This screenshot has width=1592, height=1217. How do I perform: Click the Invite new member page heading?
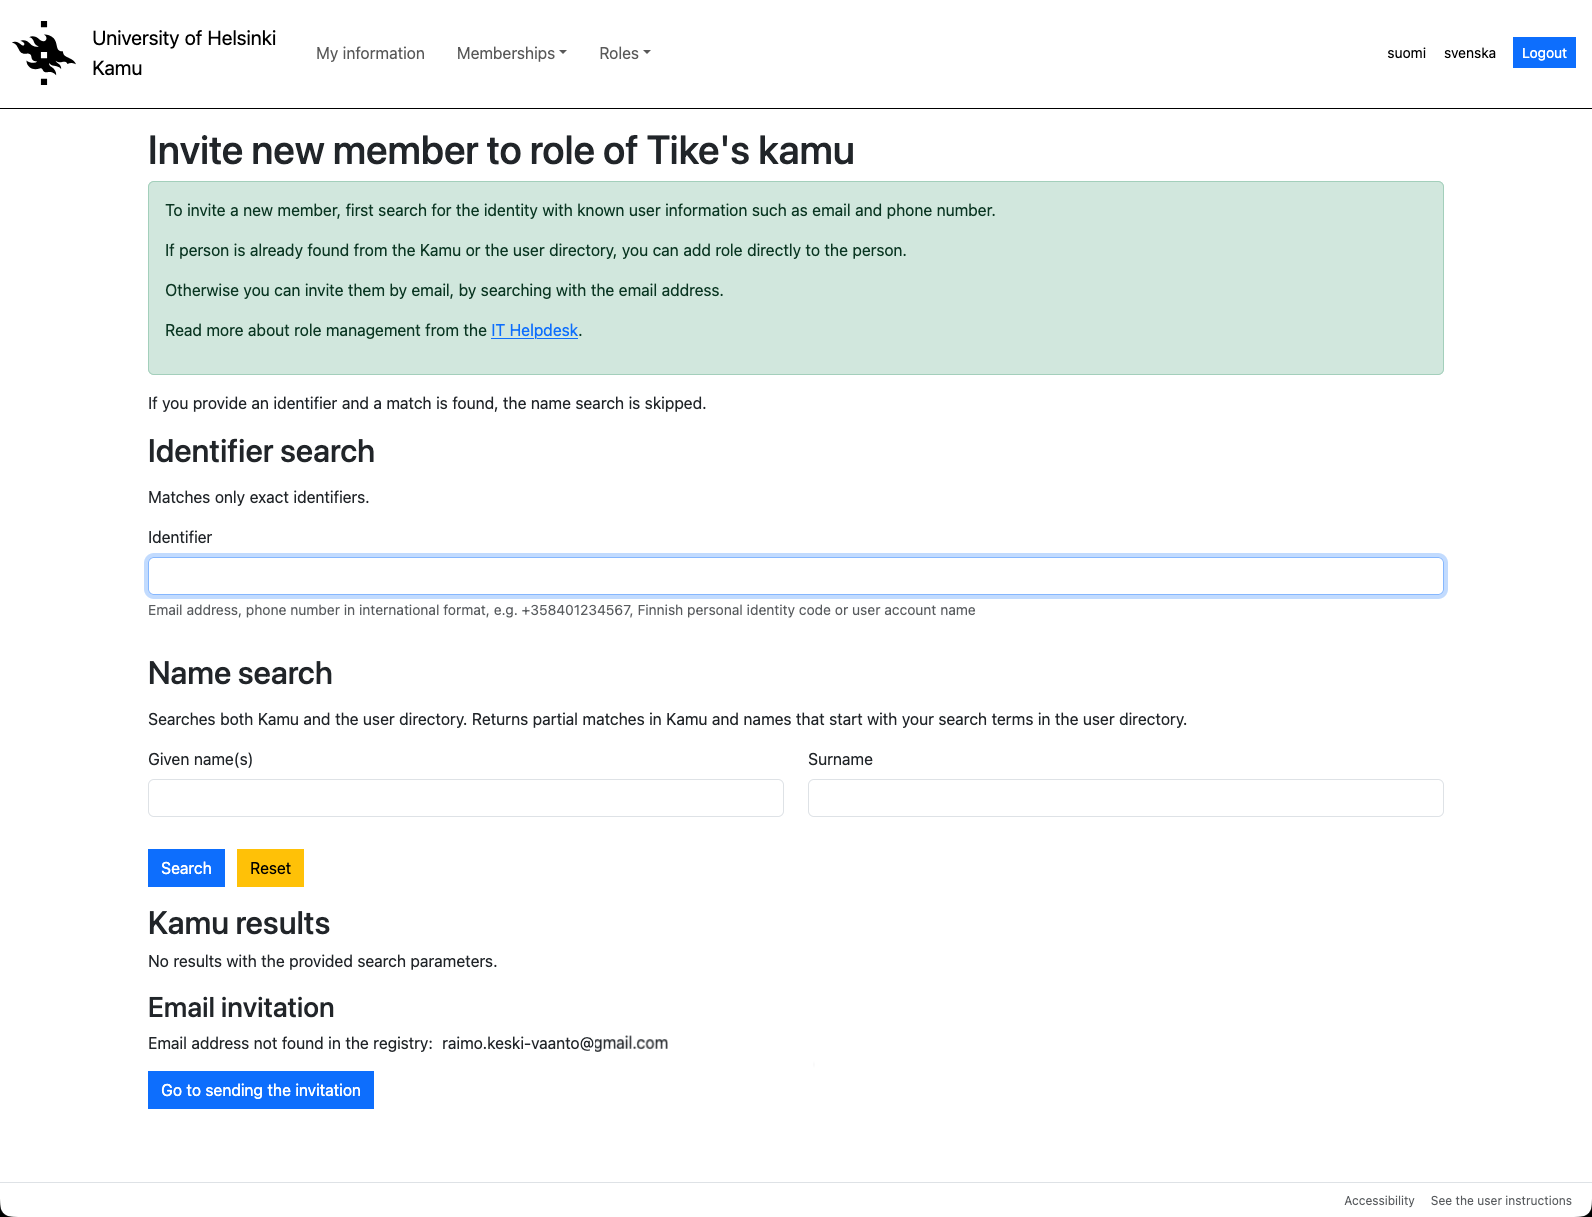click(x=500, y=151)
